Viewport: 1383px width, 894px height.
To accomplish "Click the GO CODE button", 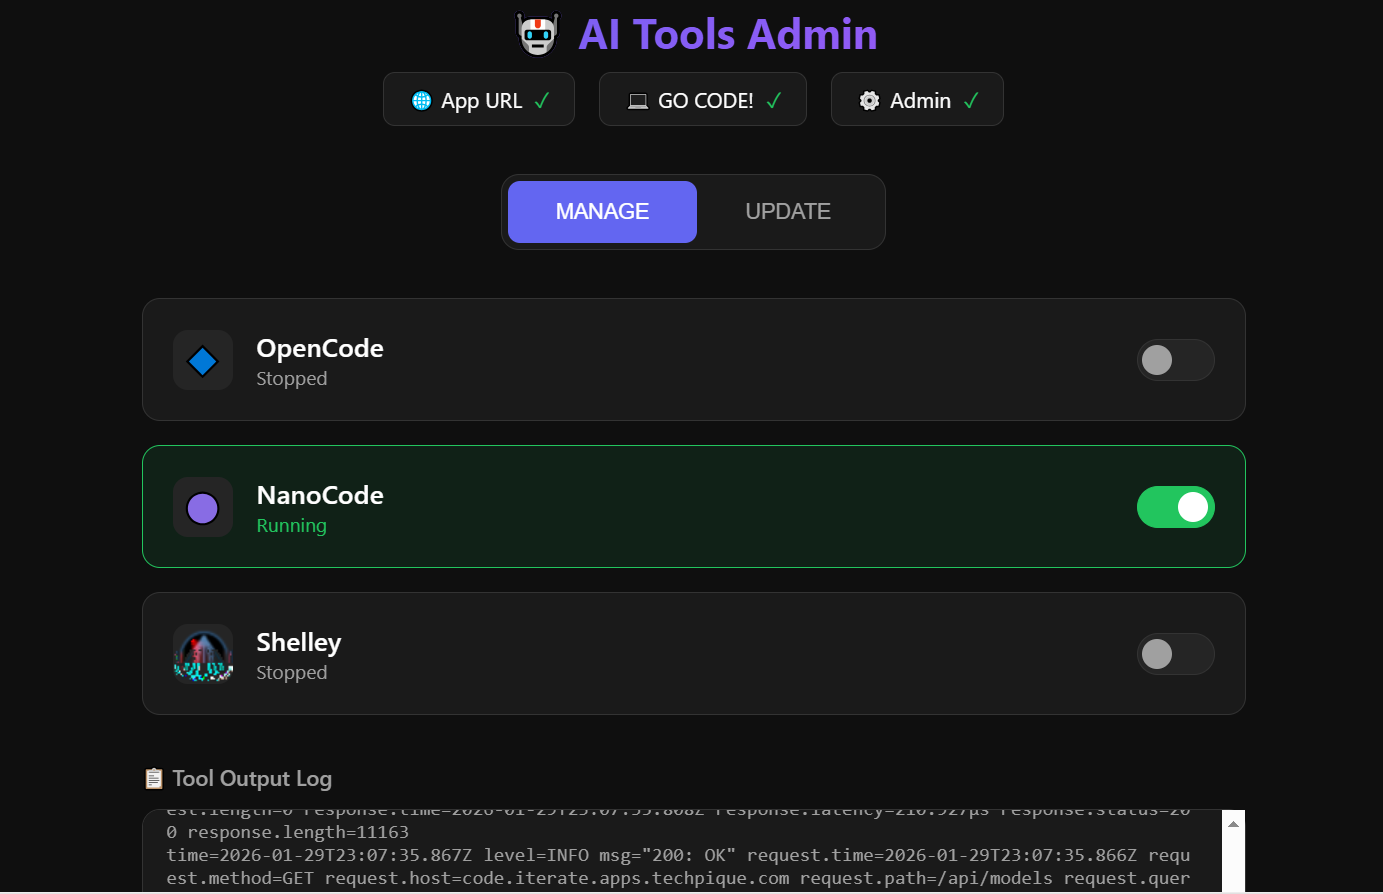I will click(x=702, y=99).
